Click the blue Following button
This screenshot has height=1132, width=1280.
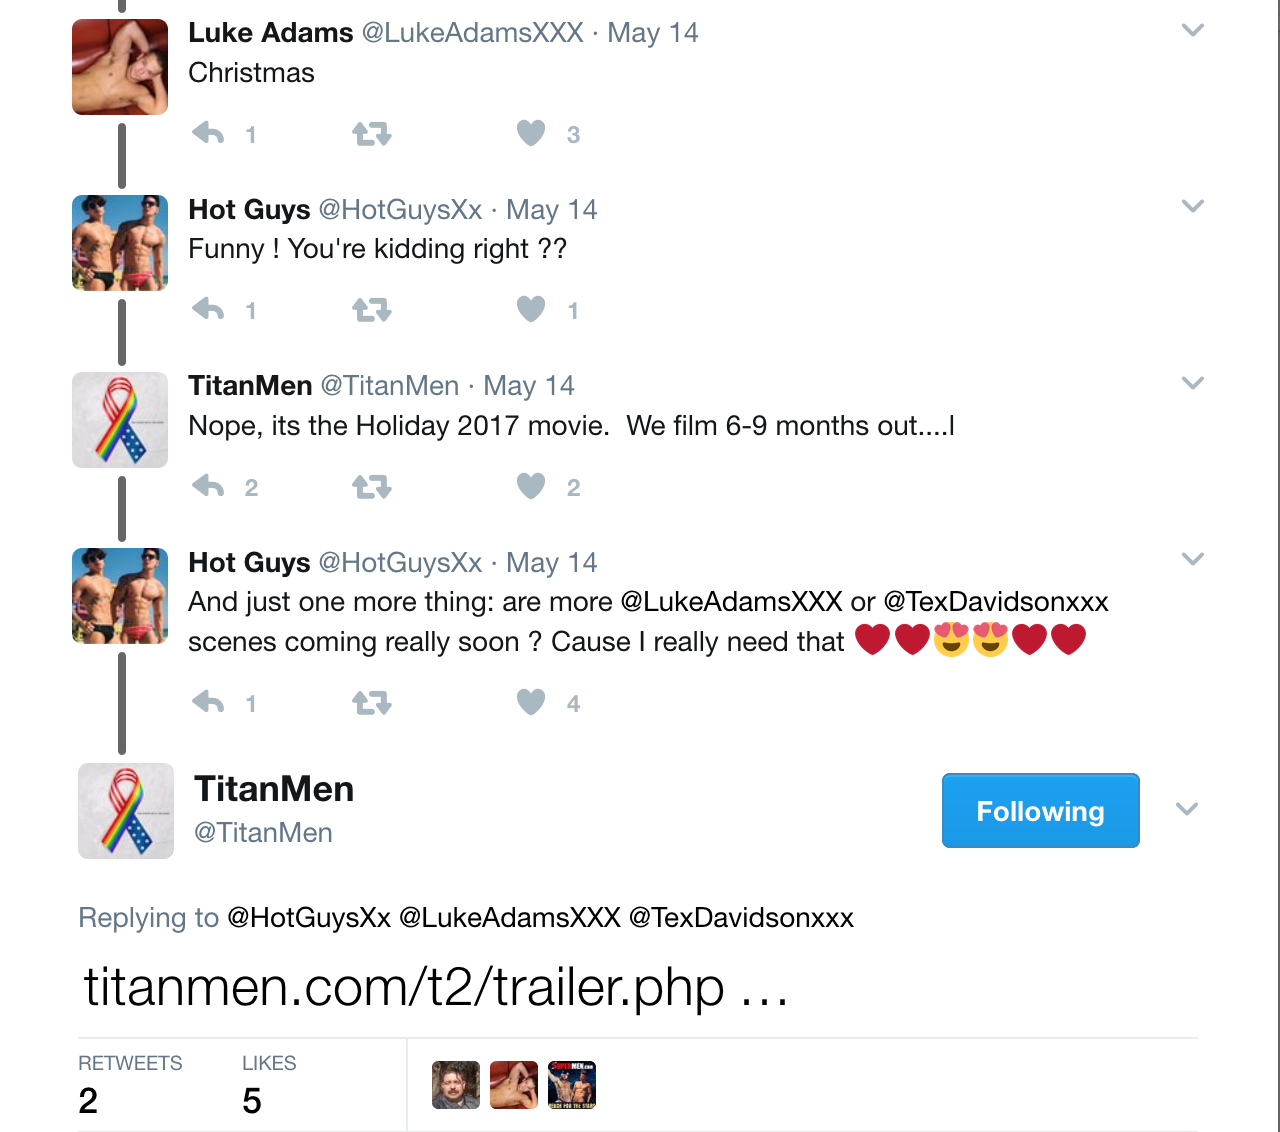pos(1040,810)
